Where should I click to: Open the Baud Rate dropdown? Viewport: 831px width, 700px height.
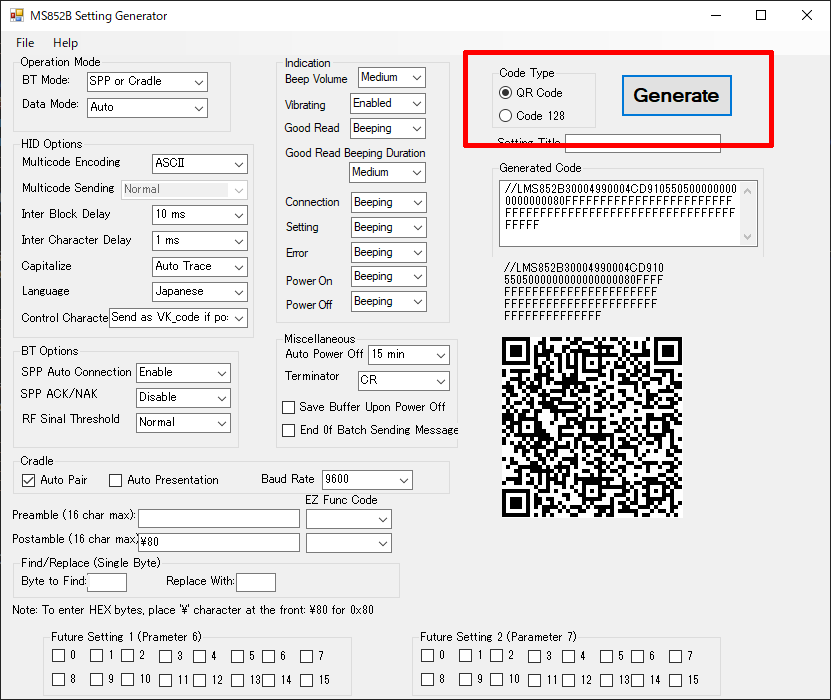(x=367, y=480)
